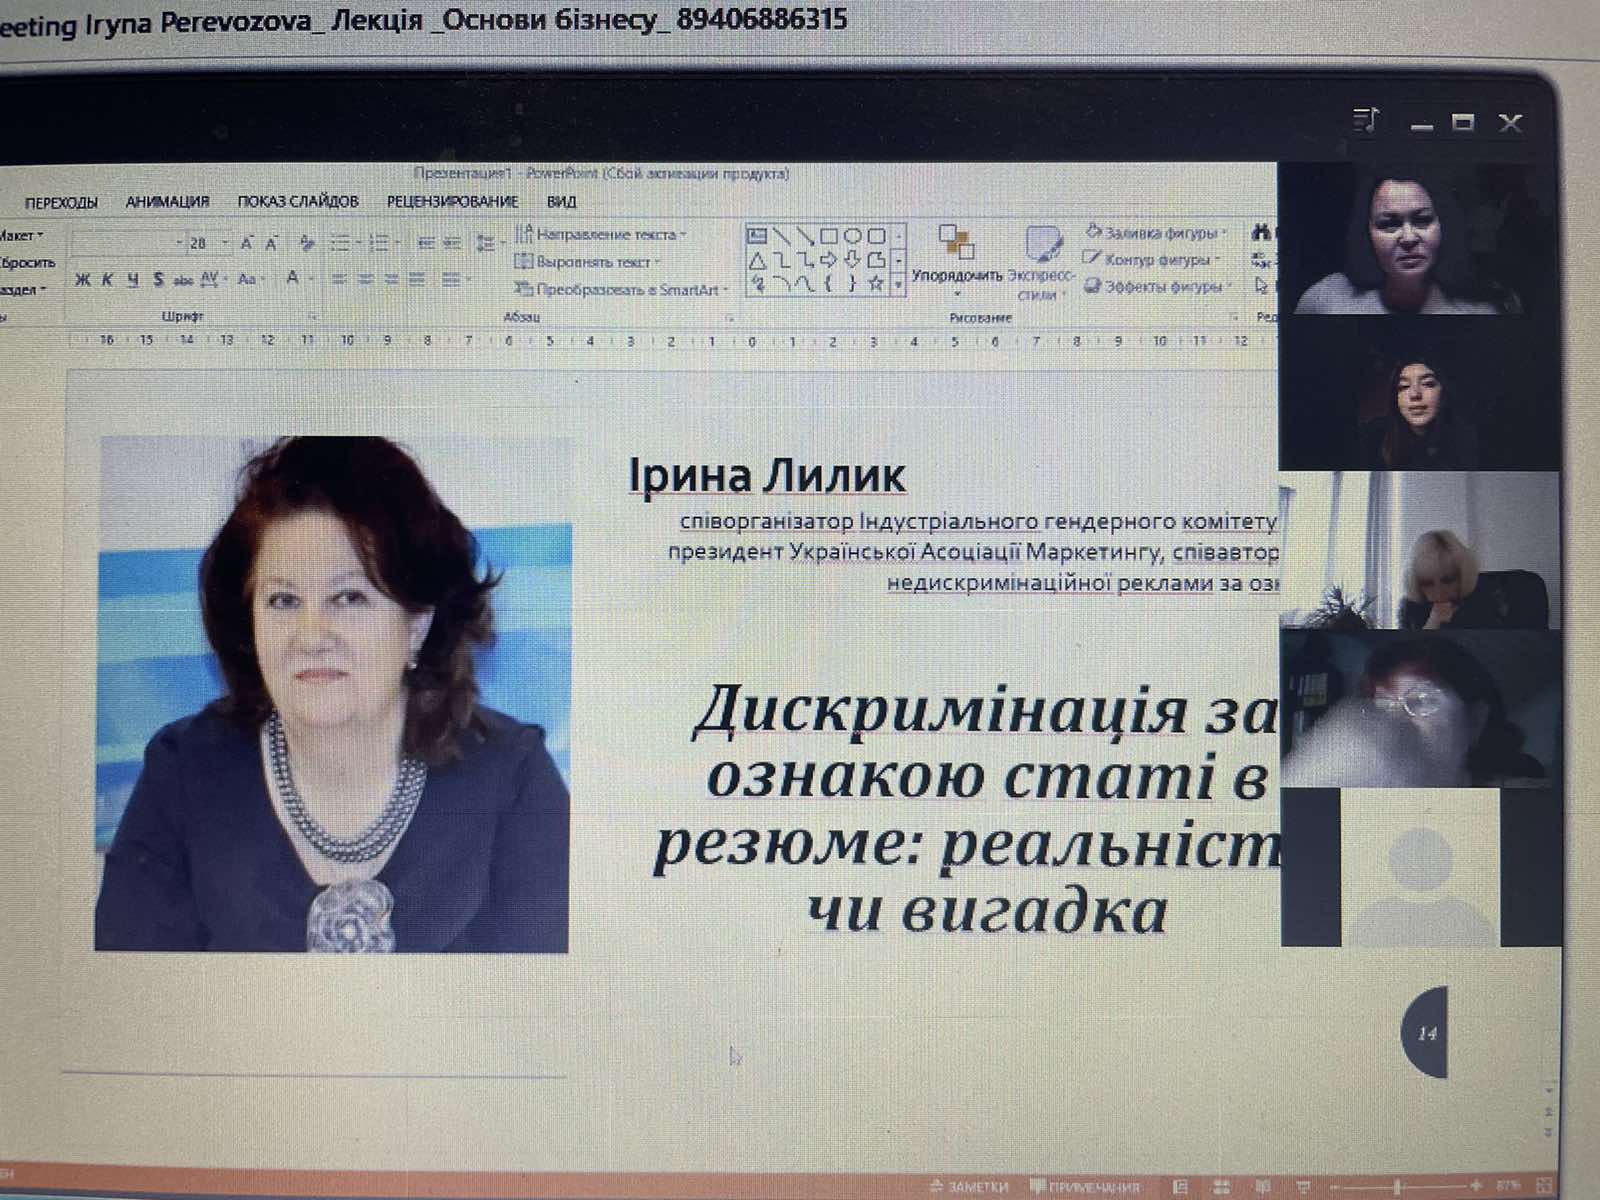1600x1200 pixels.
Task: Open the ПЕРЕХОДЫ ribbon tab
Action: (x=61, y=202)
